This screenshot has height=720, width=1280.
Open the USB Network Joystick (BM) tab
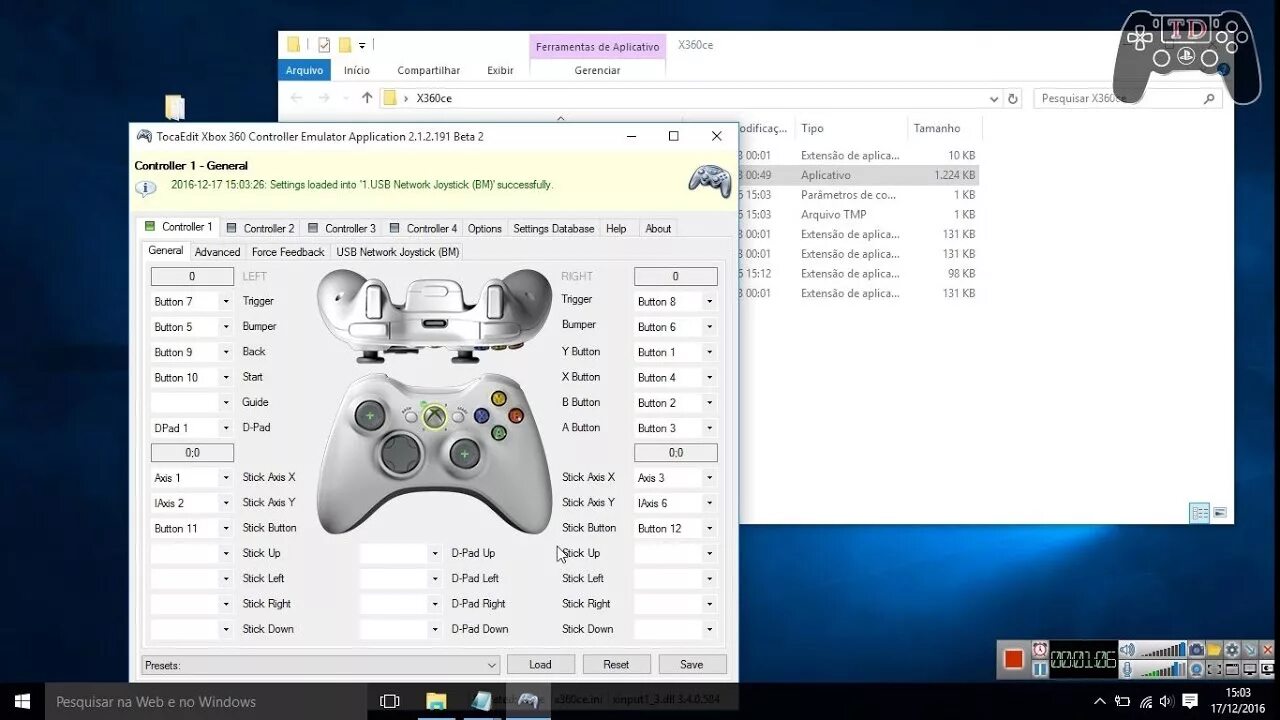pos(398,252)
